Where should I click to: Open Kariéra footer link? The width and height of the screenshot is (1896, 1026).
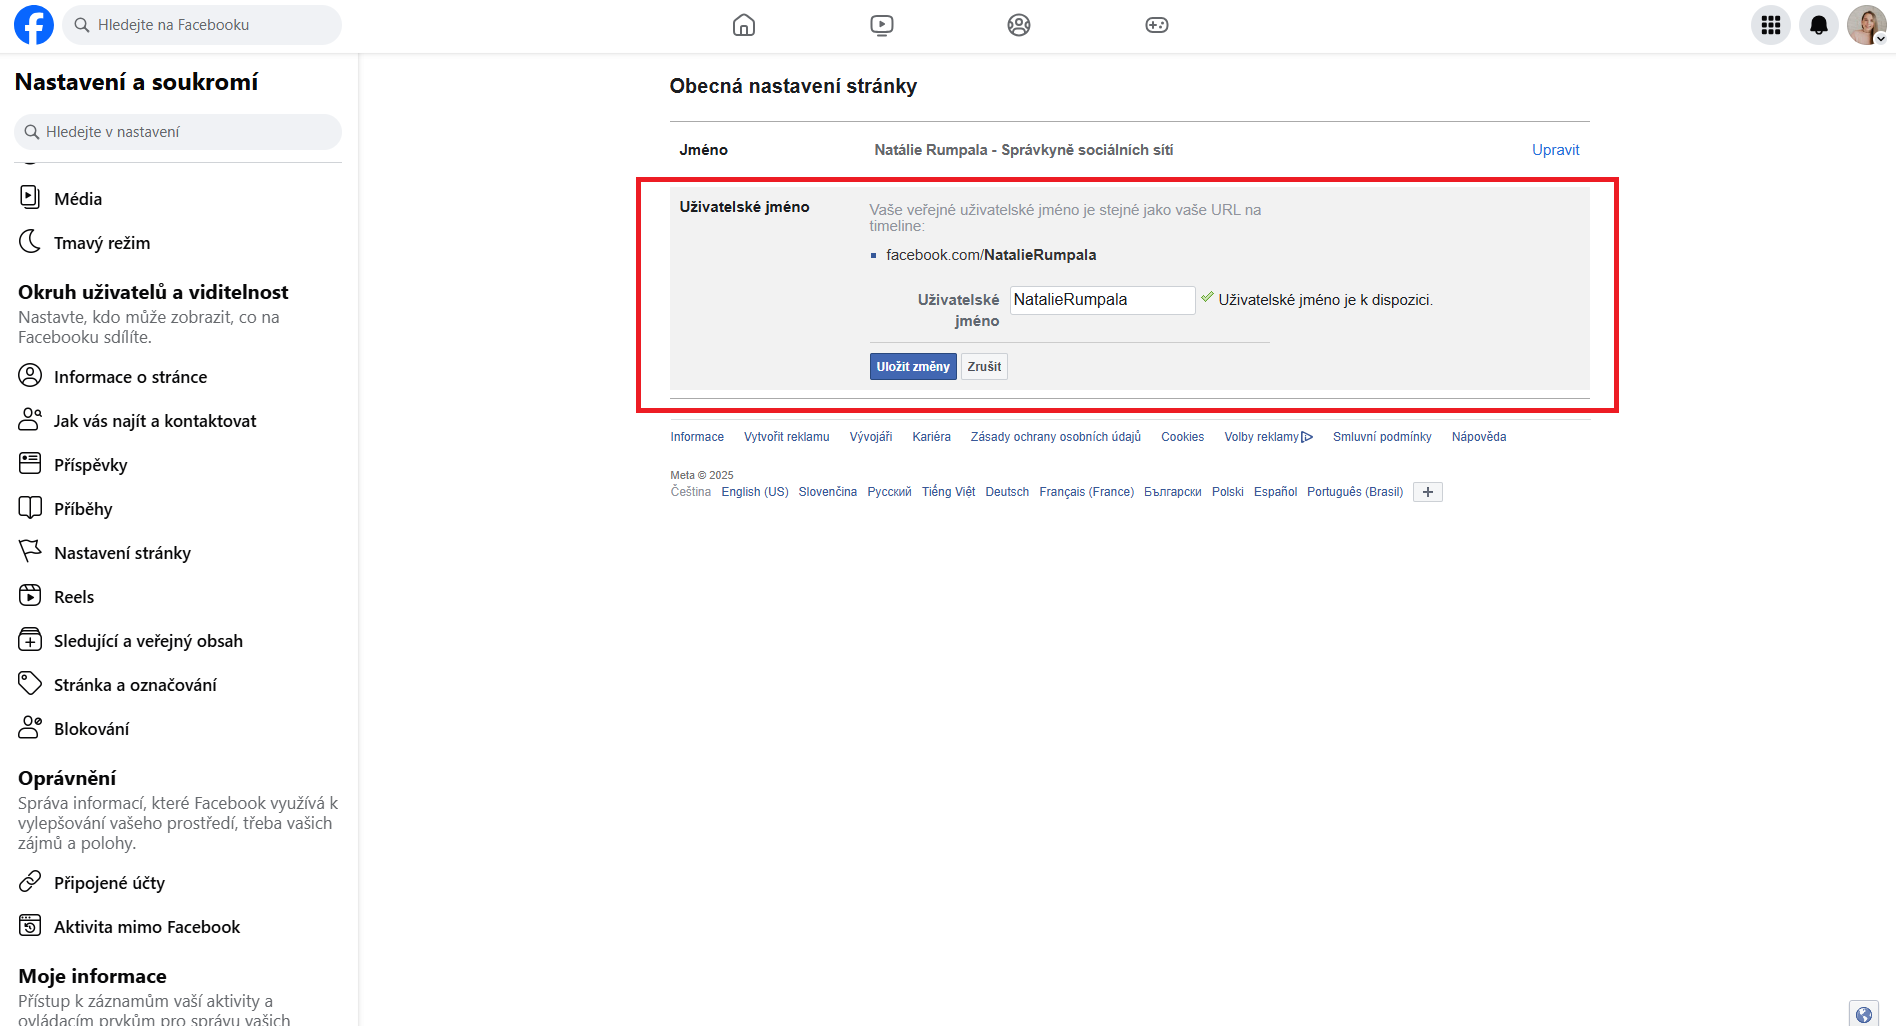[931, 437]
